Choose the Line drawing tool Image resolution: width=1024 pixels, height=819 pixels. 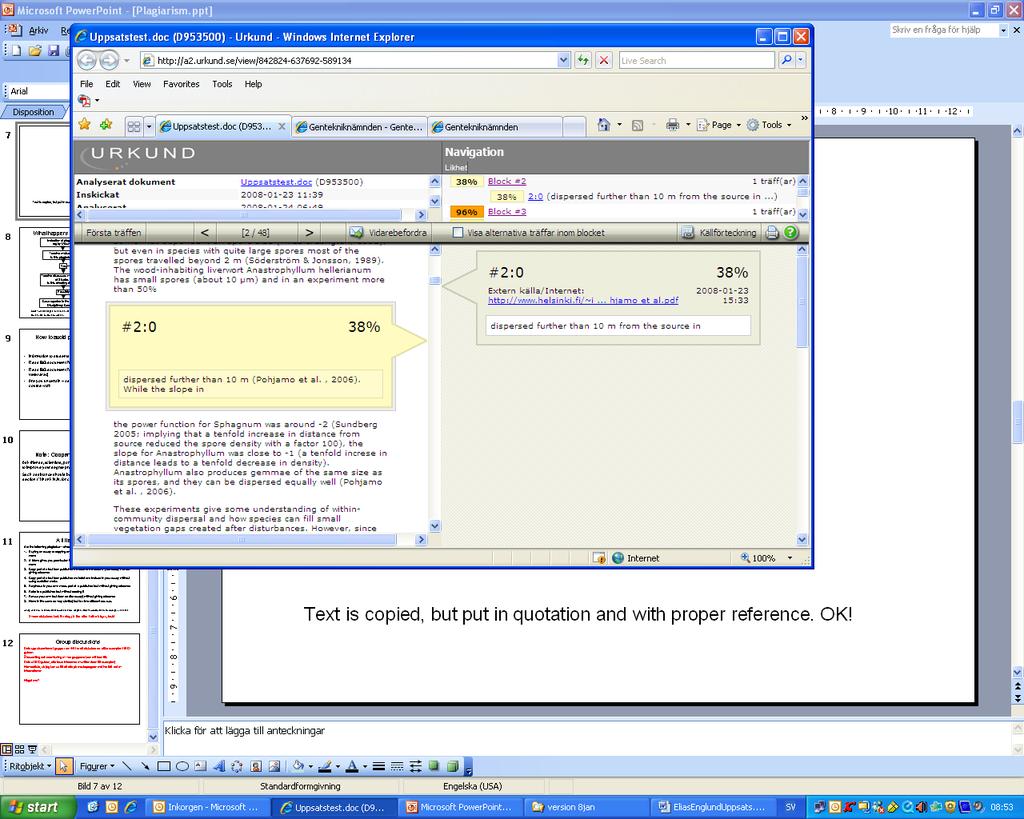tap(127, 766)
